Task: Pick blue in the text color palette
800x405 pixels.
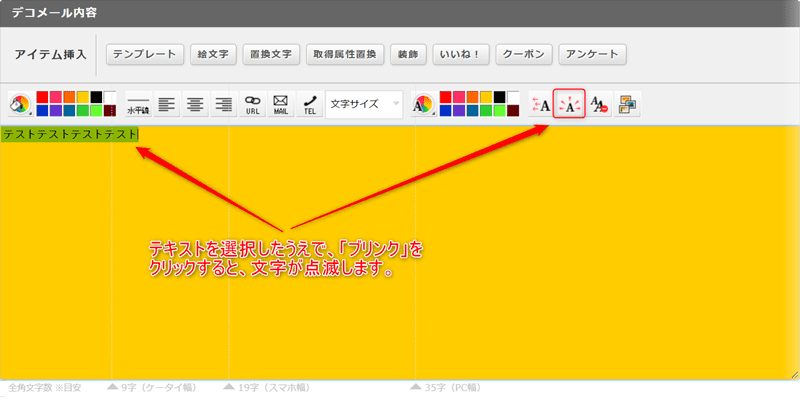Action: pos(445,111)
